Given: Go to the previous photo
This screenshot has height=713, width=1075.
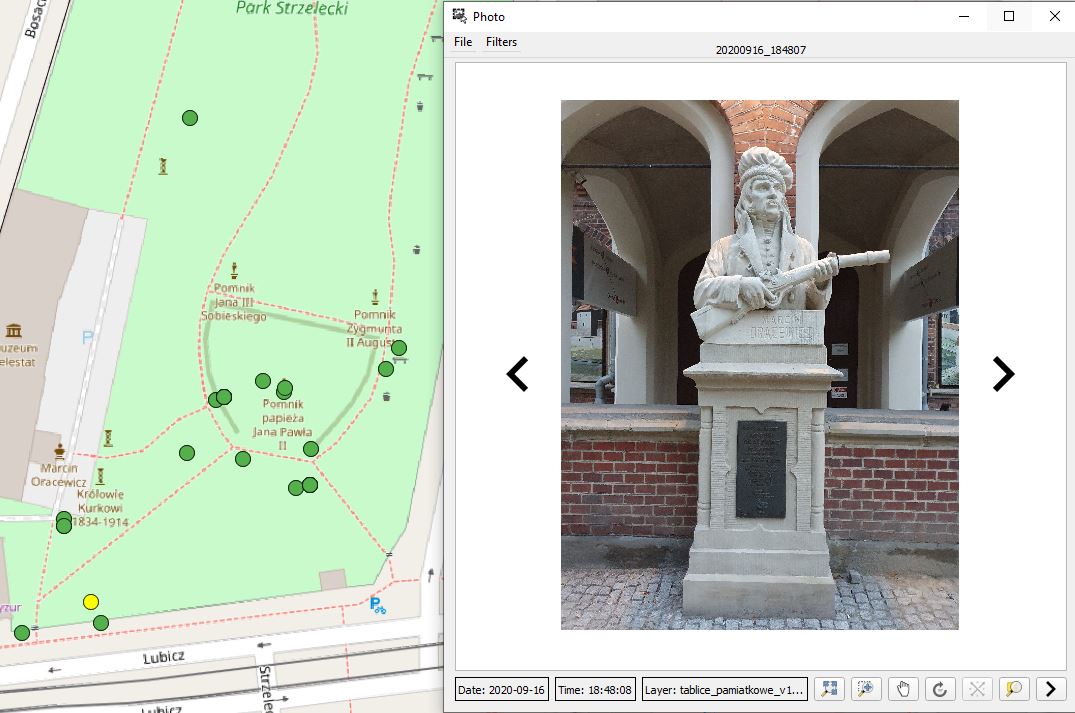Looking at the screenshot, I should (517, 374).
